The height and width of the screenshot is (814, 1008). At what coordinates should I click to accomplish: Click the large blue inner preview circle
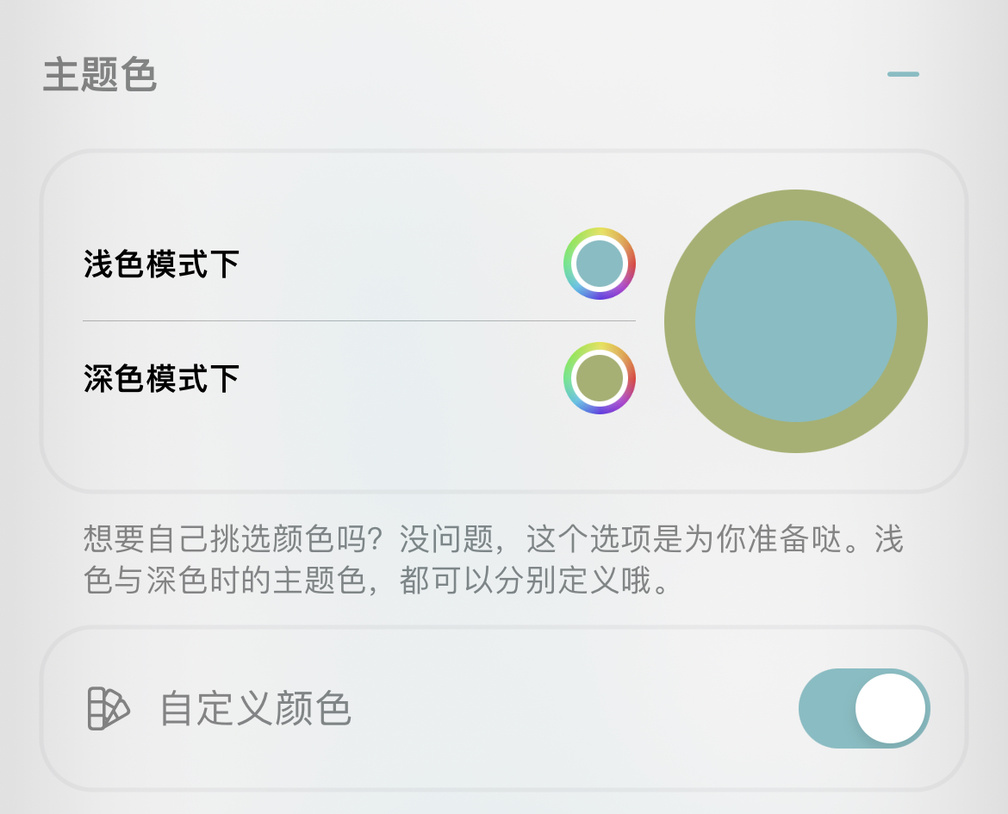tap(795, 321)
